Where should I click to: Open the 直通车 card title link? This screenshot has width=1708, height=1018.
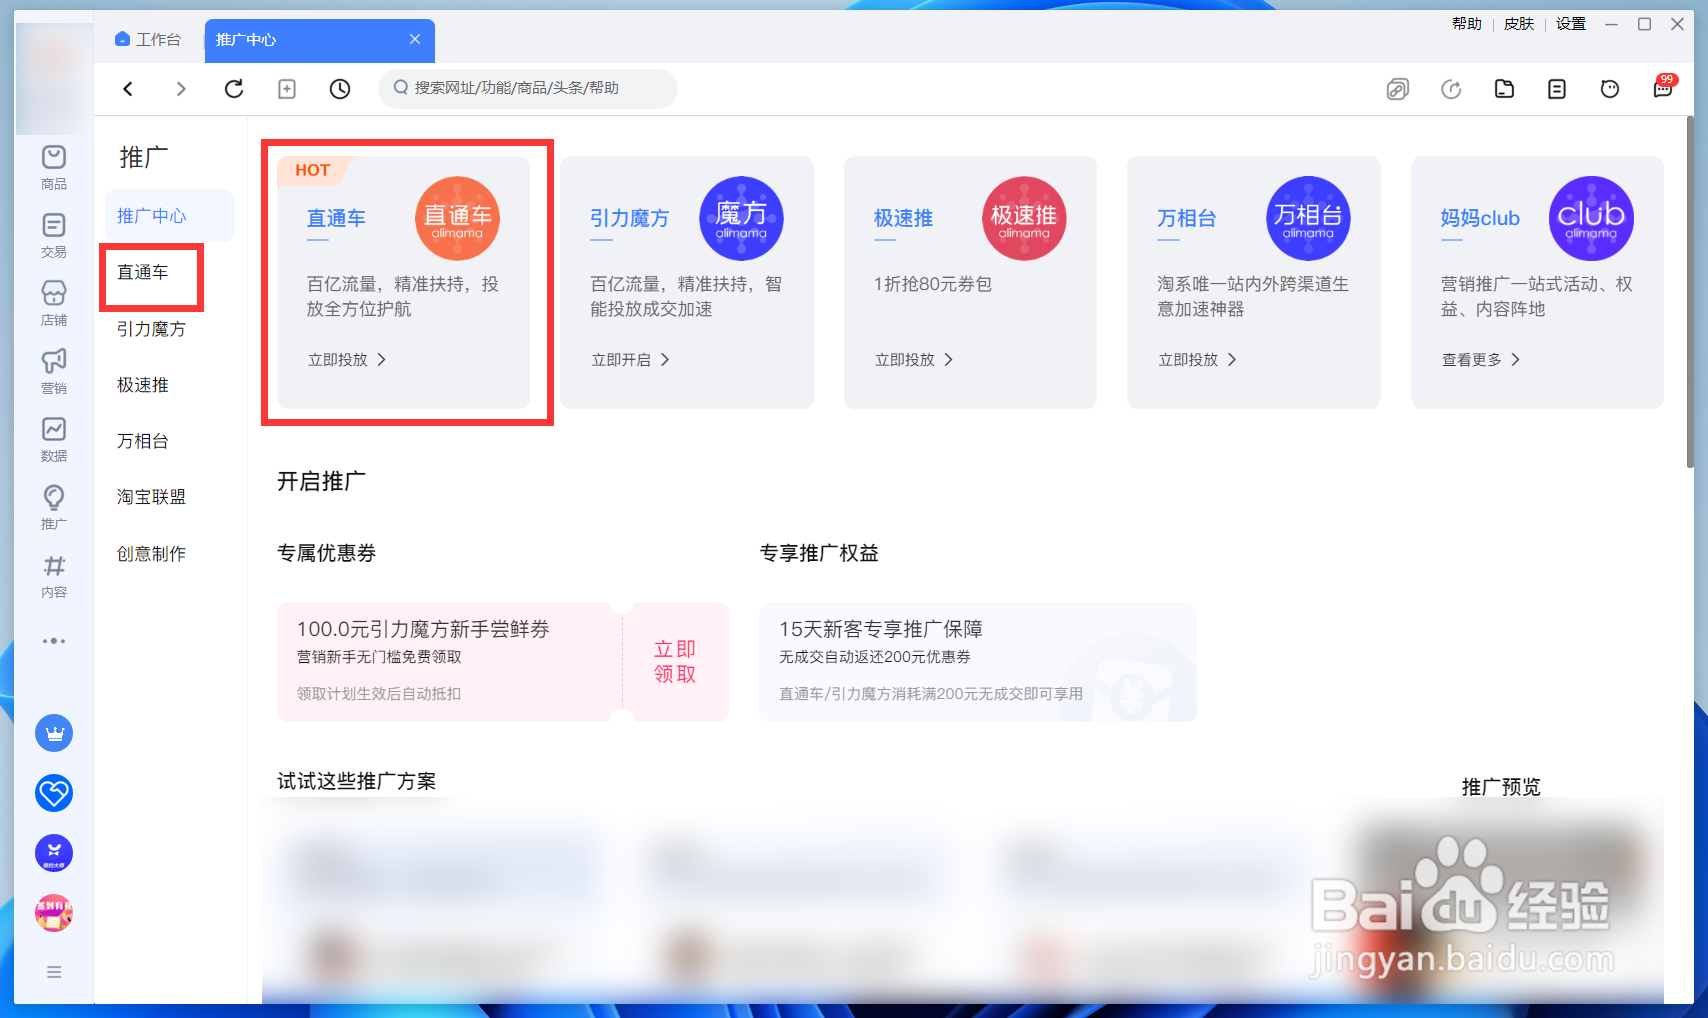pyautogui.click(x=336, y=218)
